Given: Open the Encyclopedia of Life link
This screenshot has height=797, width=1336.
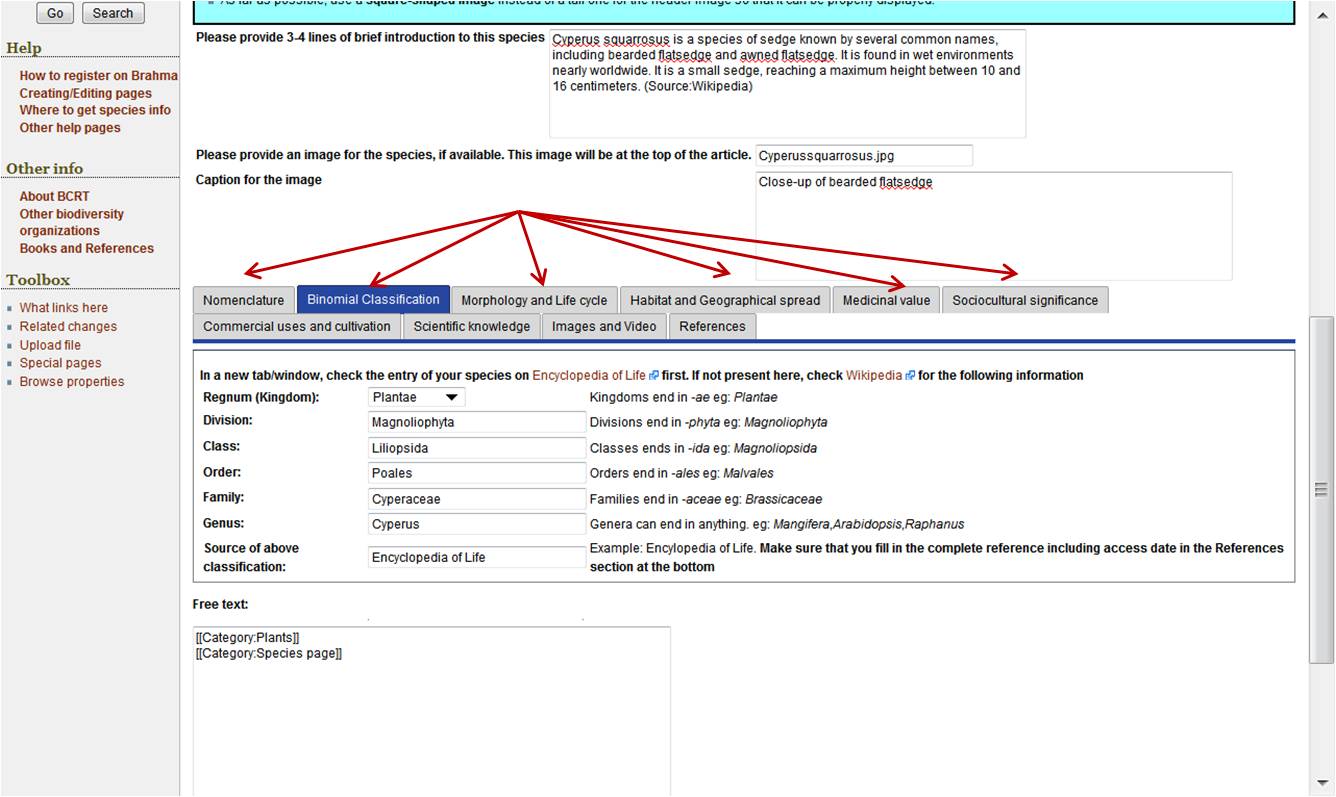Looking at the screenshot, I should click(x=589, y=376).
